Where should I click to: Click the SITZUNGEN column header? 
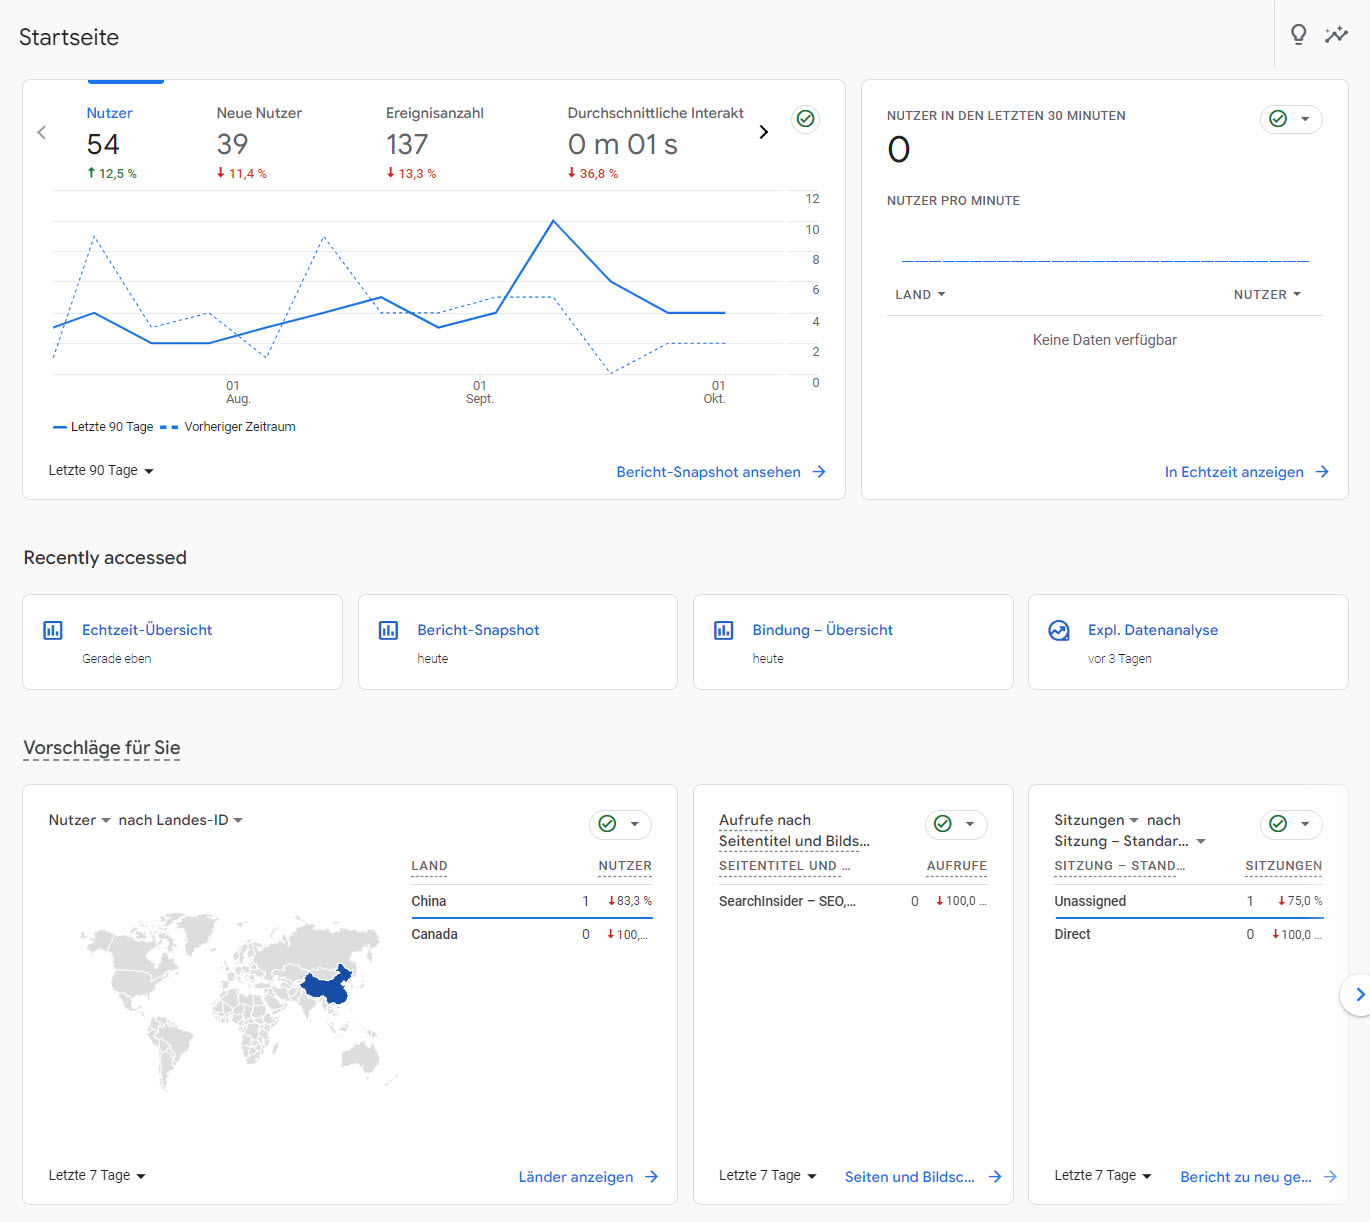click(x=1283, y=866)
